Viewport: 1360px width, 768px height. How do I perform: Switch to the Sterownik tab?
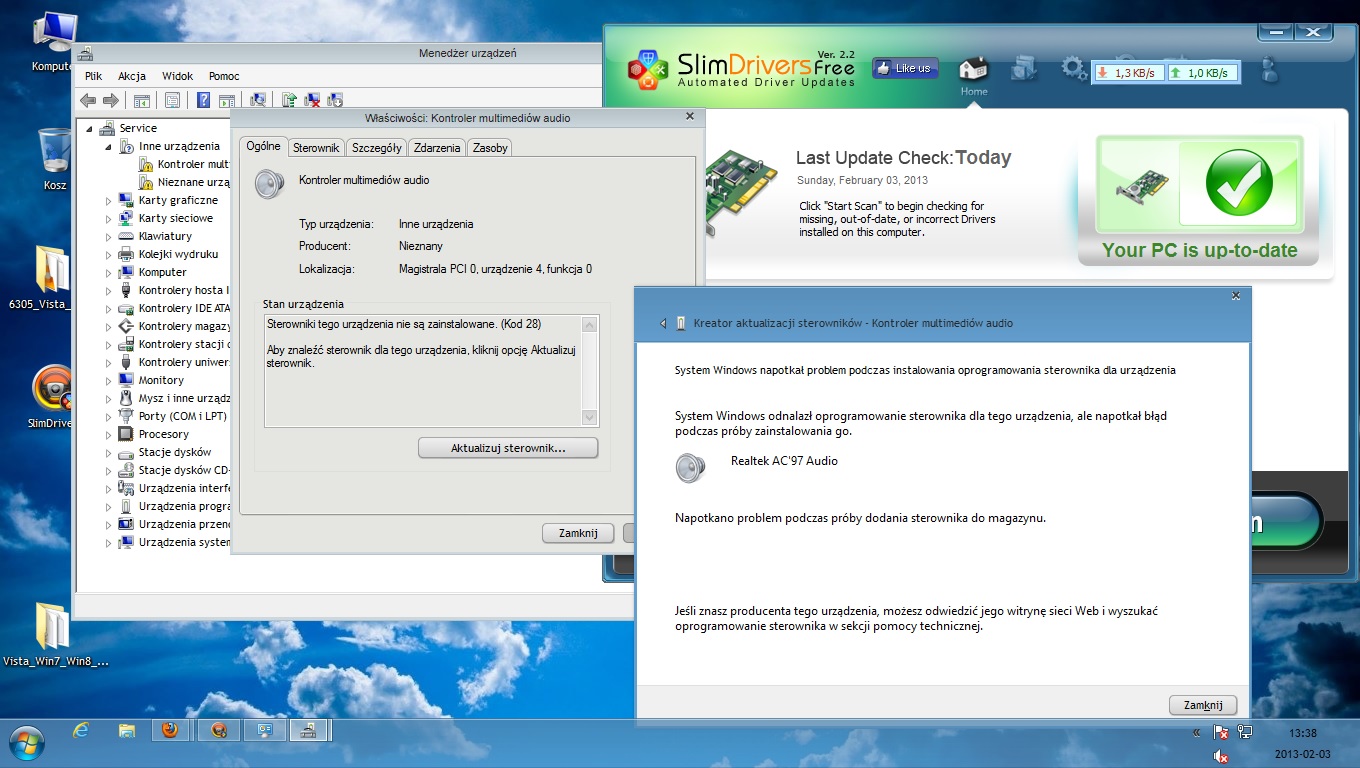pyautogui.click(x=316, y=148)
